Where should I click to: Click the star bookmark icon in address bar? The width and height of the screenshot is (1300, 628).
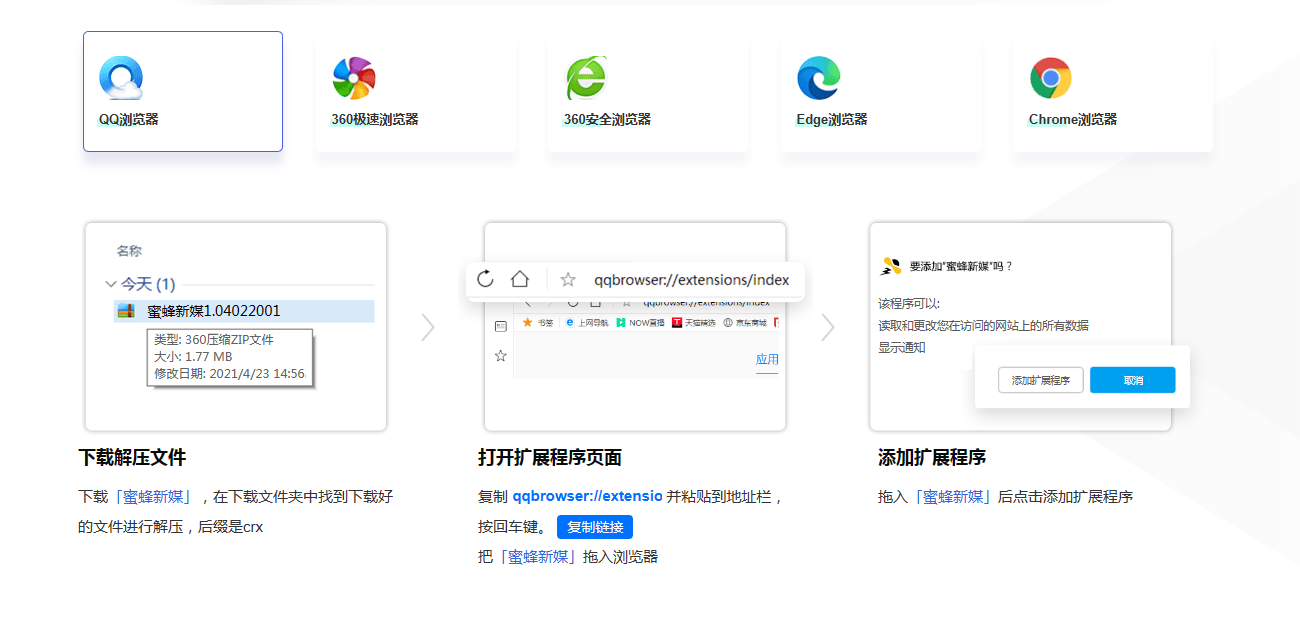pos(568,280)
